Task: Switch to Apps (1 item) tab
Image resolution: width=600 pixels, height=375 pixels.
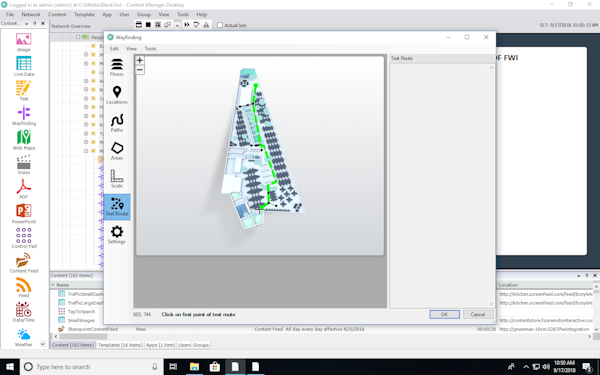Action: tap(160, 345)
